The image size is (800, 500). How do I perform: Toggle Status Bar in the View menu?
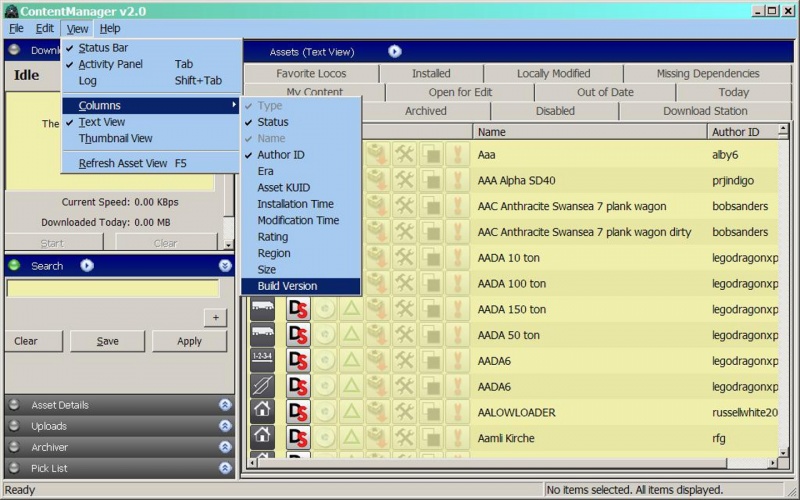coord(151,48)
